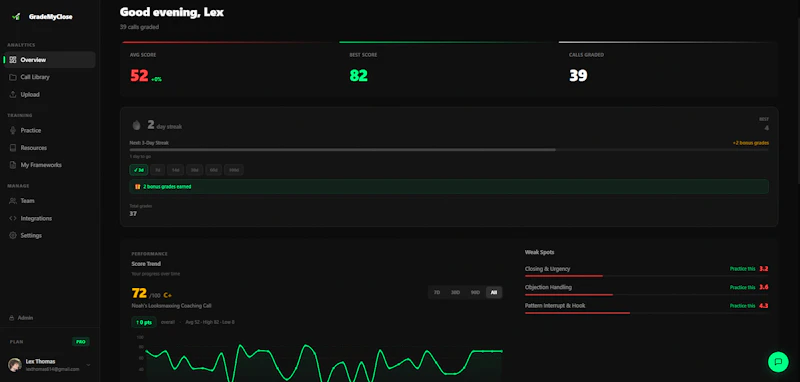800x382 pixels.
Task: Open the Call Library page
Action: click(49, 77)
